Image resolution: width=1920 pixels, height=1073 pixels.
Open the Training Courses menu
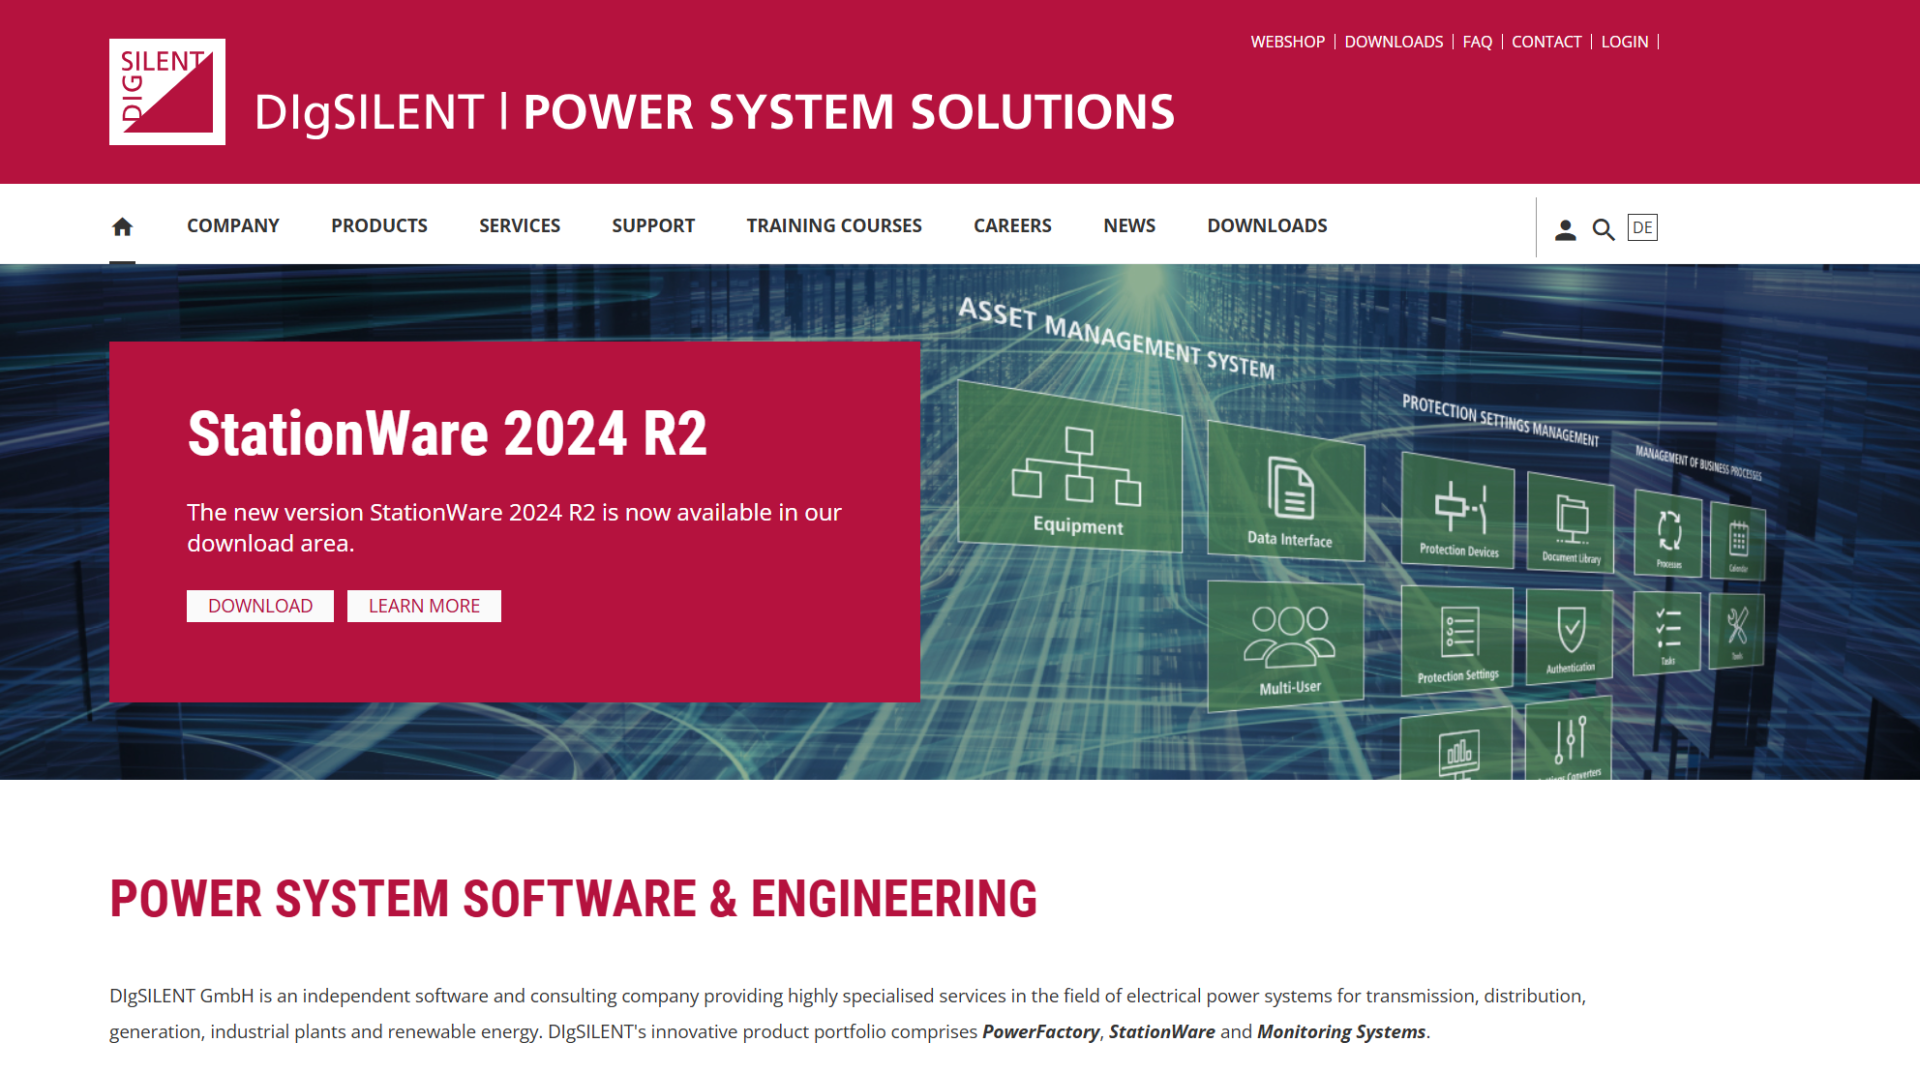click(x=833, y=226)
